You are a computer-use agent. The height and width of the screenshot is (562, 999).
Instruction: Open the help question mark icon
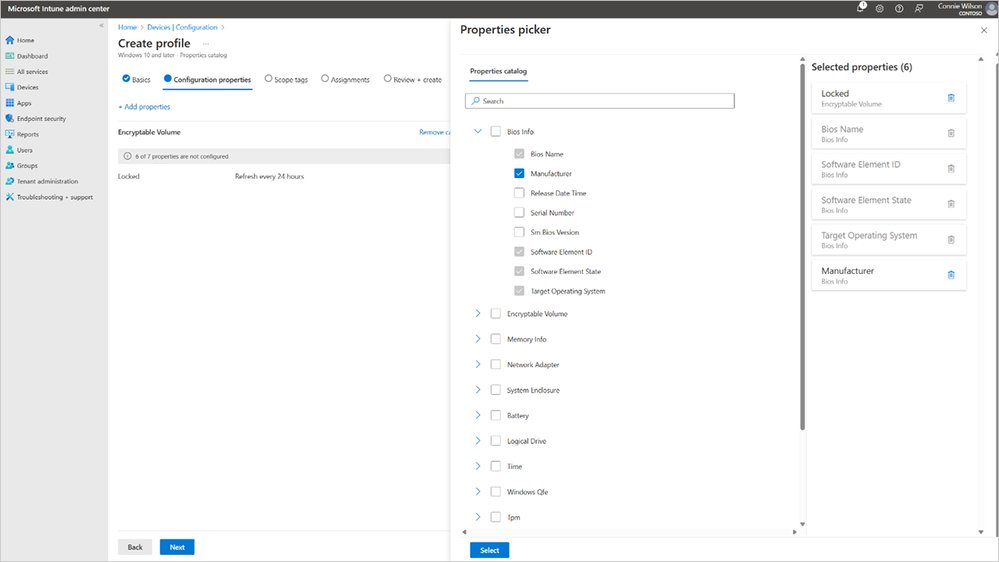click(x=899, y=8)
